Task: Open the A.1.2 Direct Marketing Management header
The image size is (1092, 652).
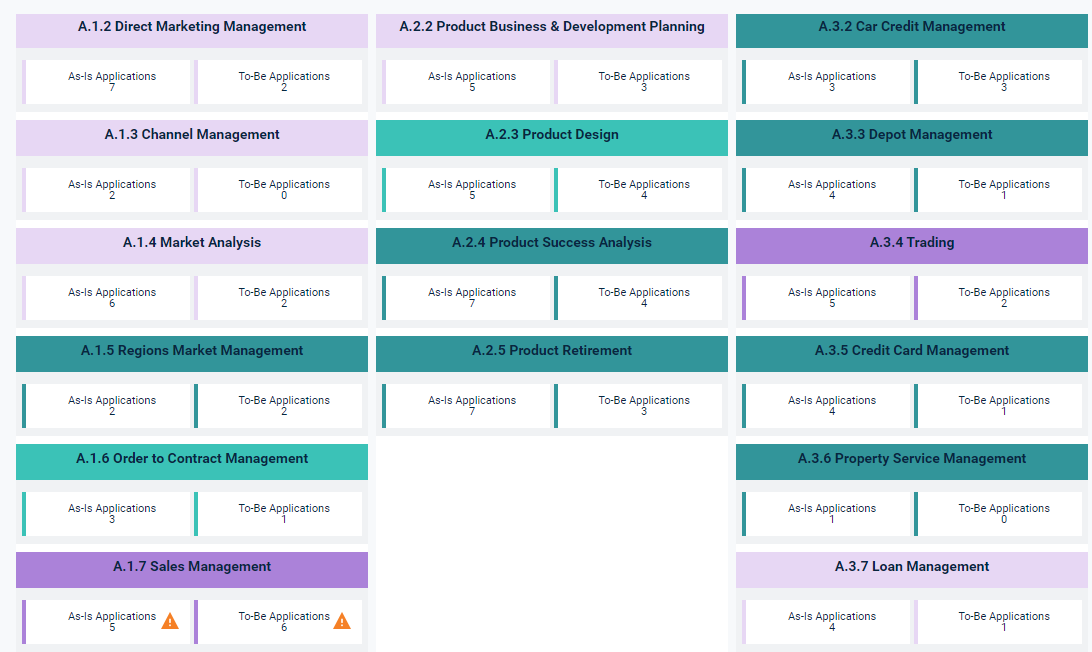Action: 192,27
